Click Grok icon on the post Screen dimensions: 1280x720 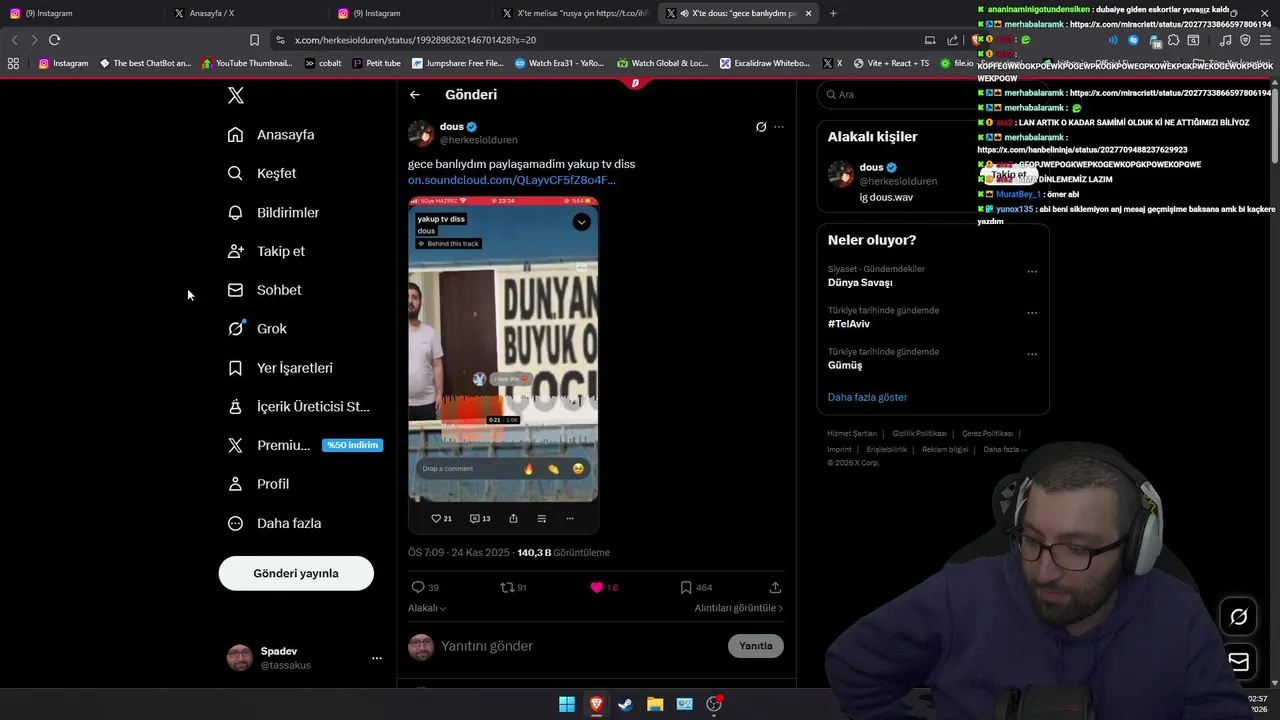[x=761, y=127]
